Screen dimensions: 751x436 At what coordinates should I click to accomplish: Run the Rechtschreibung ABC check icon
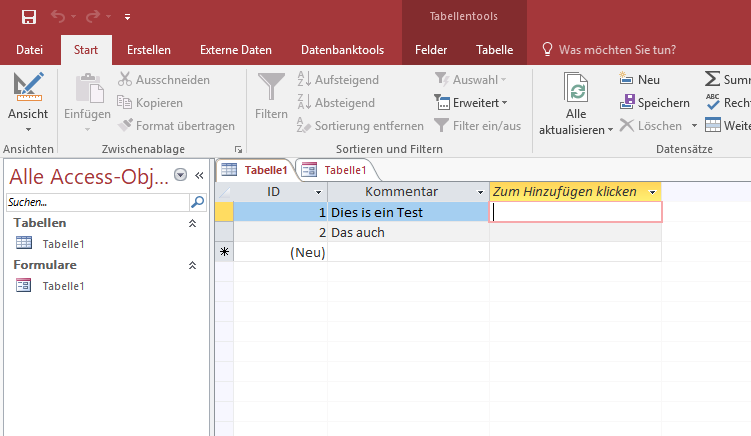tap(712, 102)
